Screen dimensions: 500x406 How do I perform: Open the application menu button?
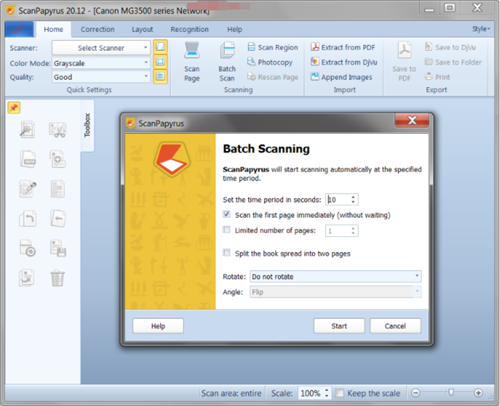point(19,29)
